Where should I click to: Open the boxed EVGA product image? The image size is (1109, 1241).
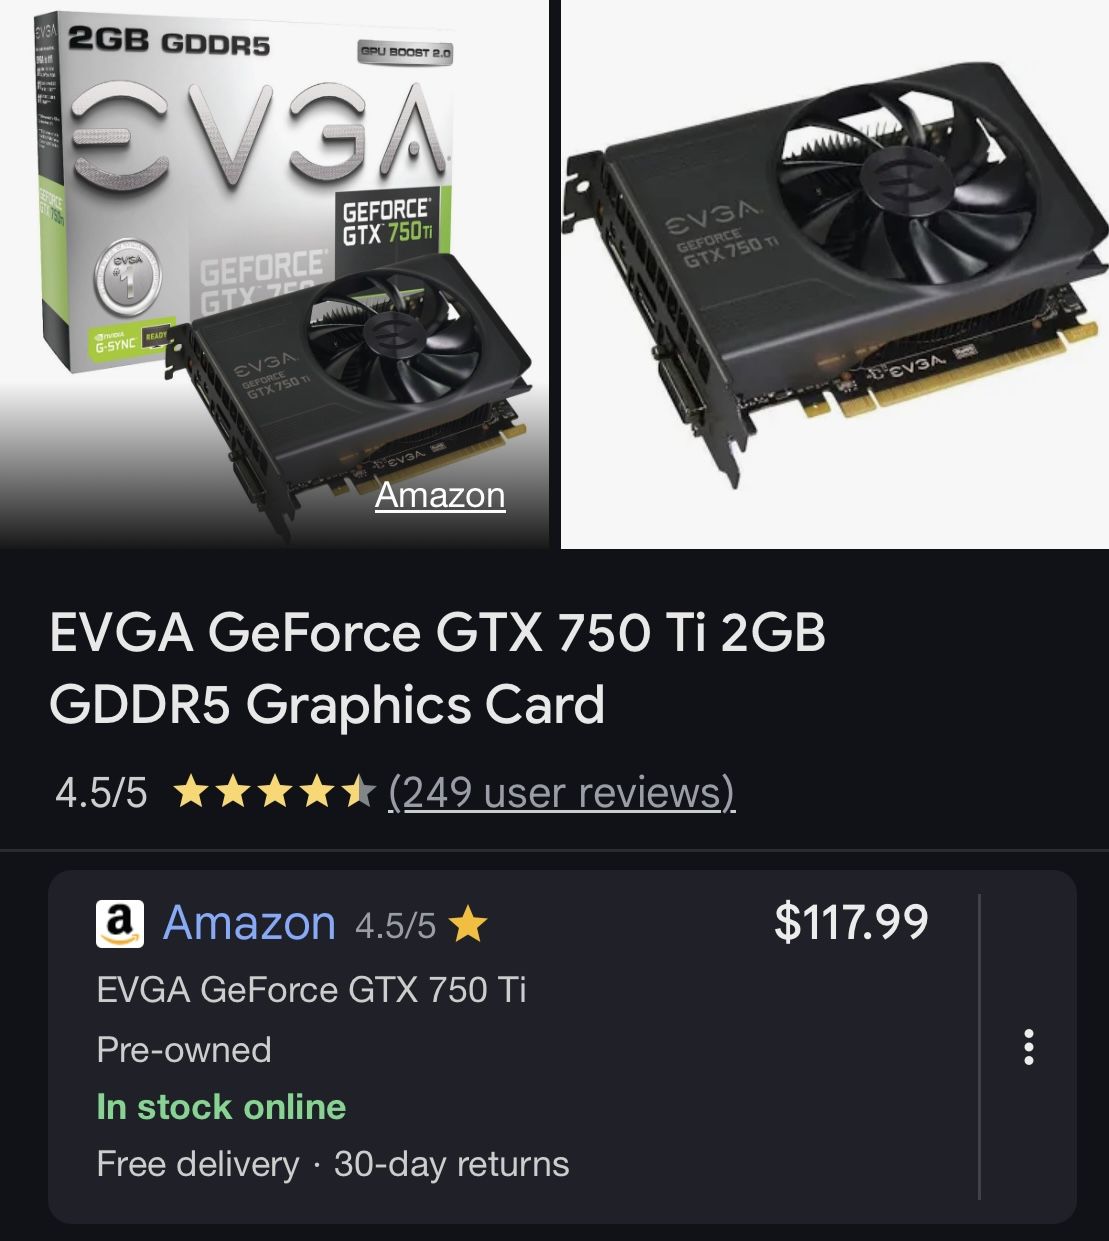click(x=274, y=274)
